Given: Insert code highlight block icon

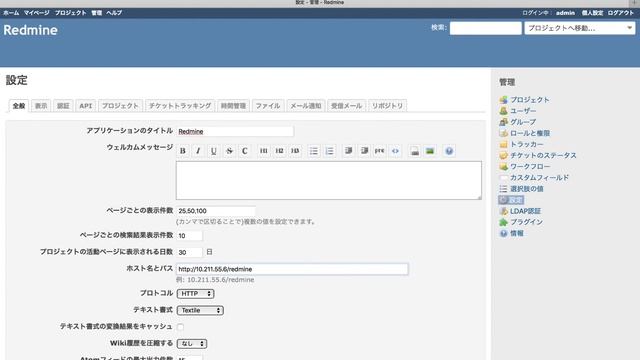Looking at the screenshot, I should pyautogui.click(x=395, y=151).
